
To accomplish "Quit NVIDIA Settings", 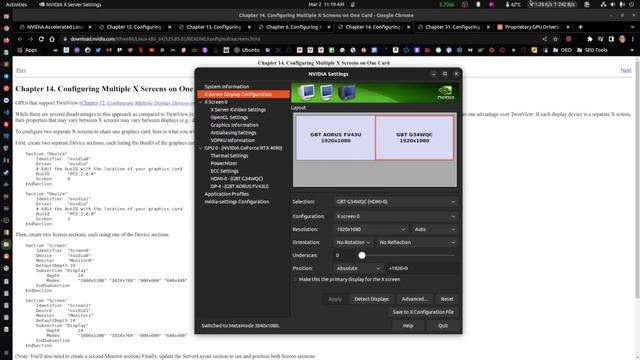I will coord(443,326).
